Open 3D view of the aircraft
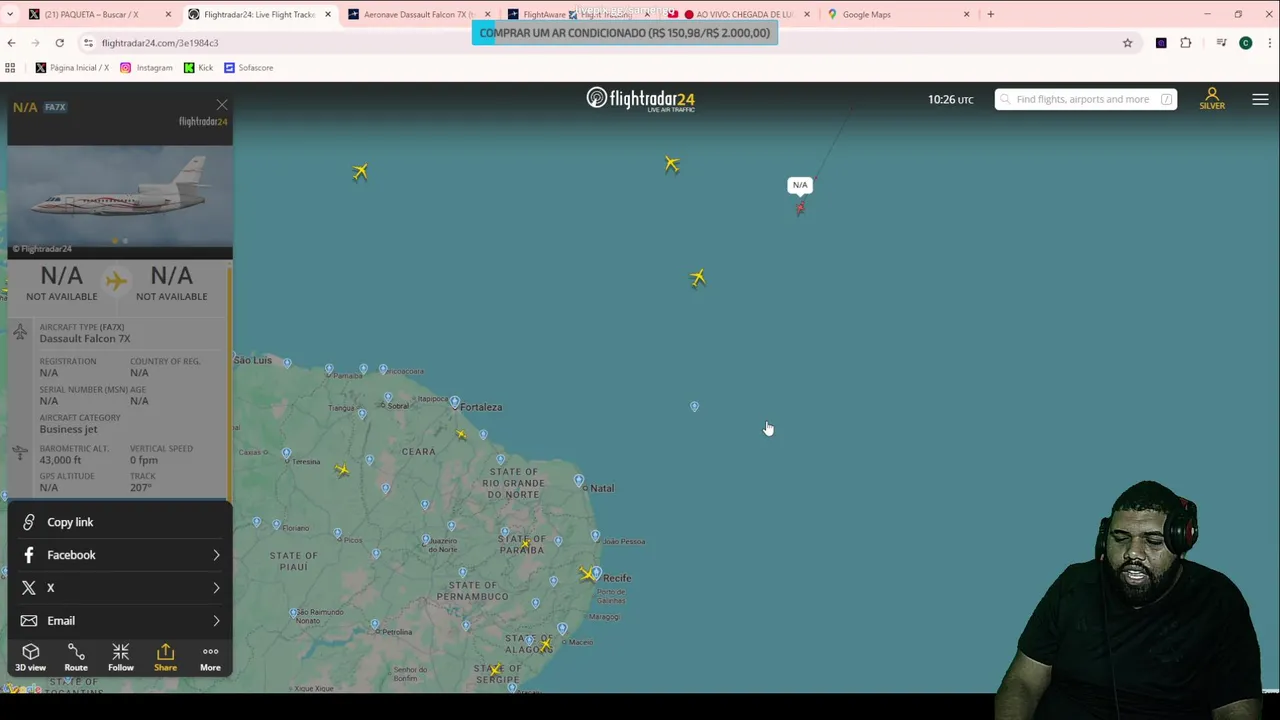The width and height of the screenshot is (1280, 720). click(31, 657)
